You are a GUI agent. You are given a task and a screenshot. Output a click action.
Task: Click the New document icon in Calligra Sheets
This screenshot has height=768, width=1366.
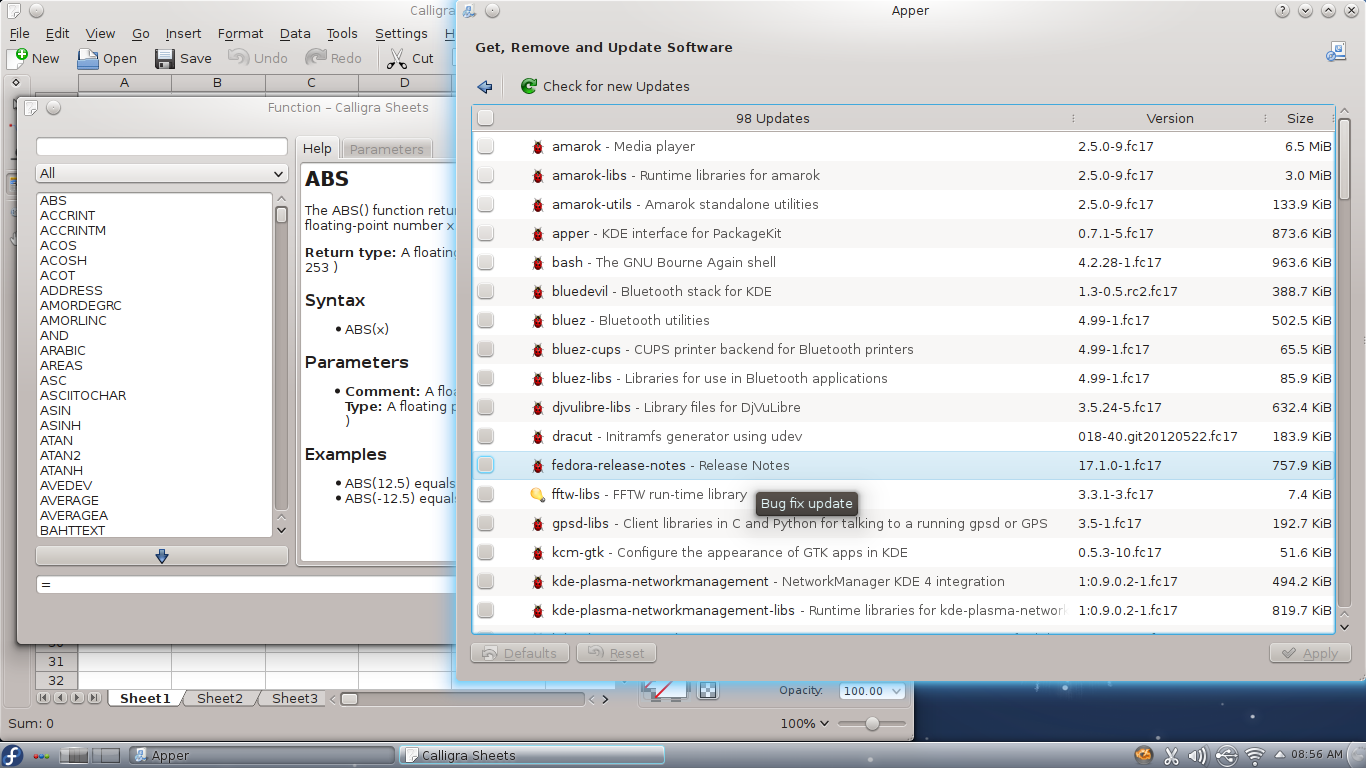point(17,59)
